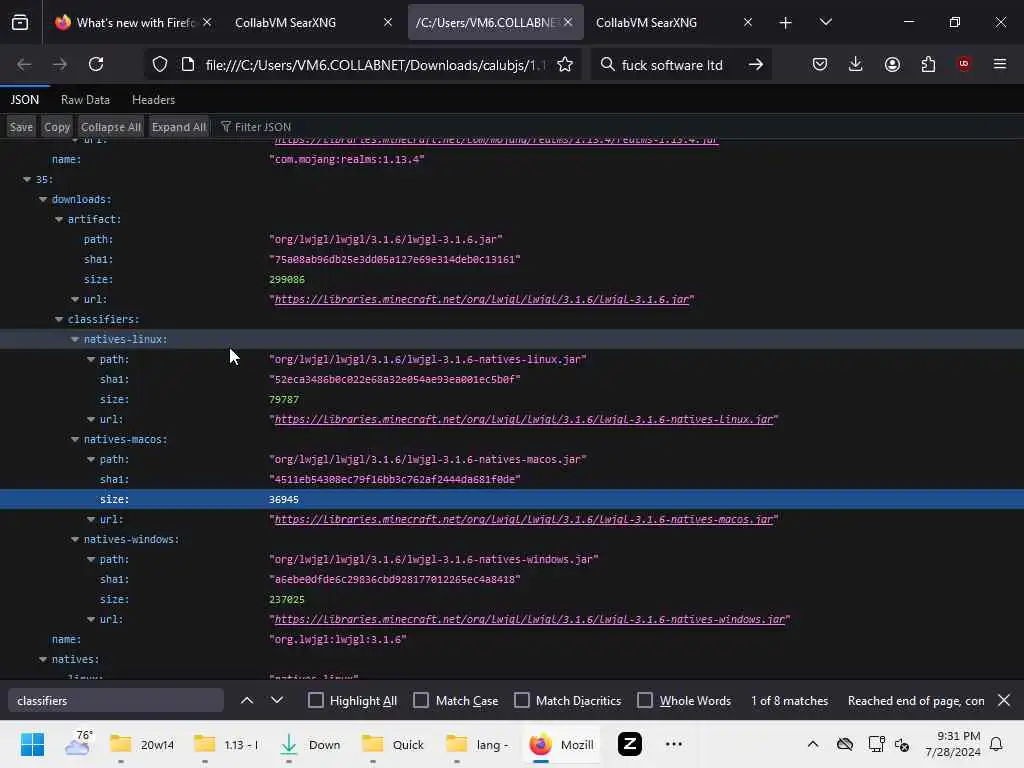The height and width of the screenshot is (768, 1024).
Task: Enable Highlight All checkbox
Action: [315, 700]
